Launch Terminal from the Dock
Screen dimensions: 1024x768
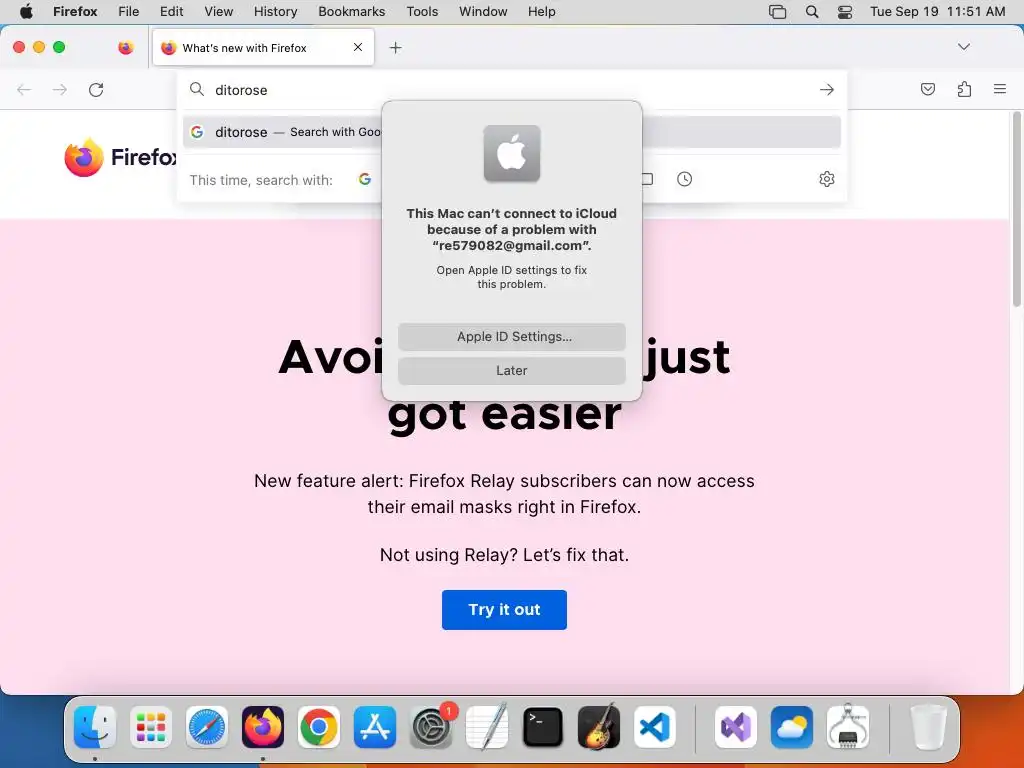(x=543, y=727)
